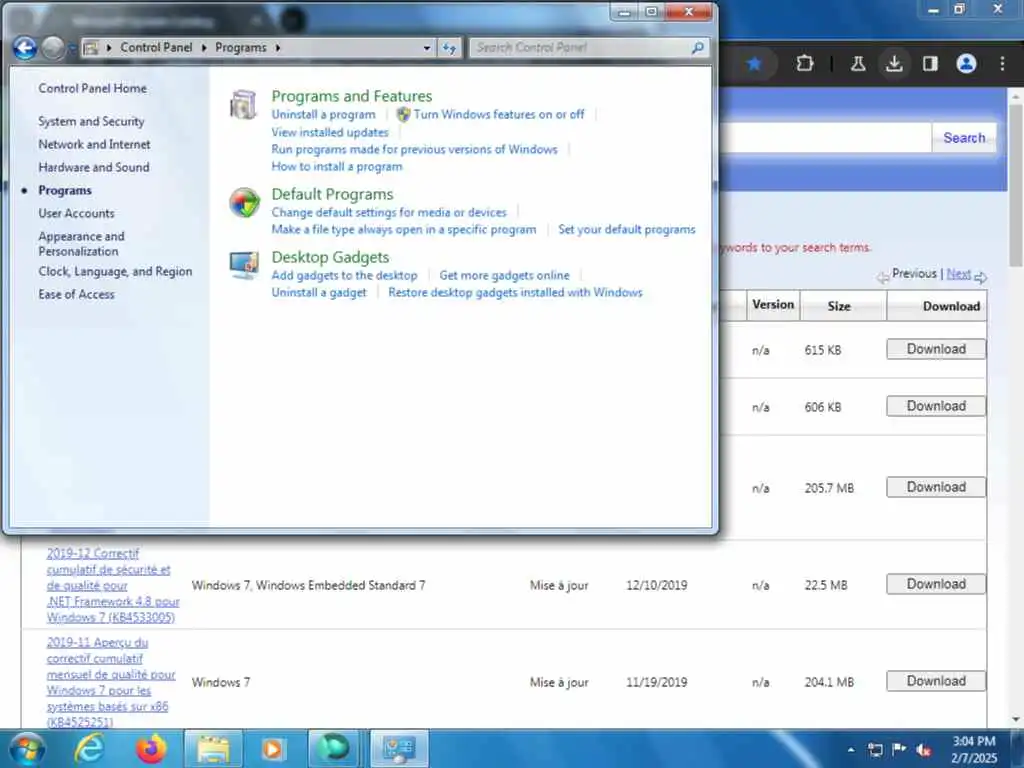
Task: Click the Next link in catalog pagination
Action: pyautogui.click(x=959, y=274)
